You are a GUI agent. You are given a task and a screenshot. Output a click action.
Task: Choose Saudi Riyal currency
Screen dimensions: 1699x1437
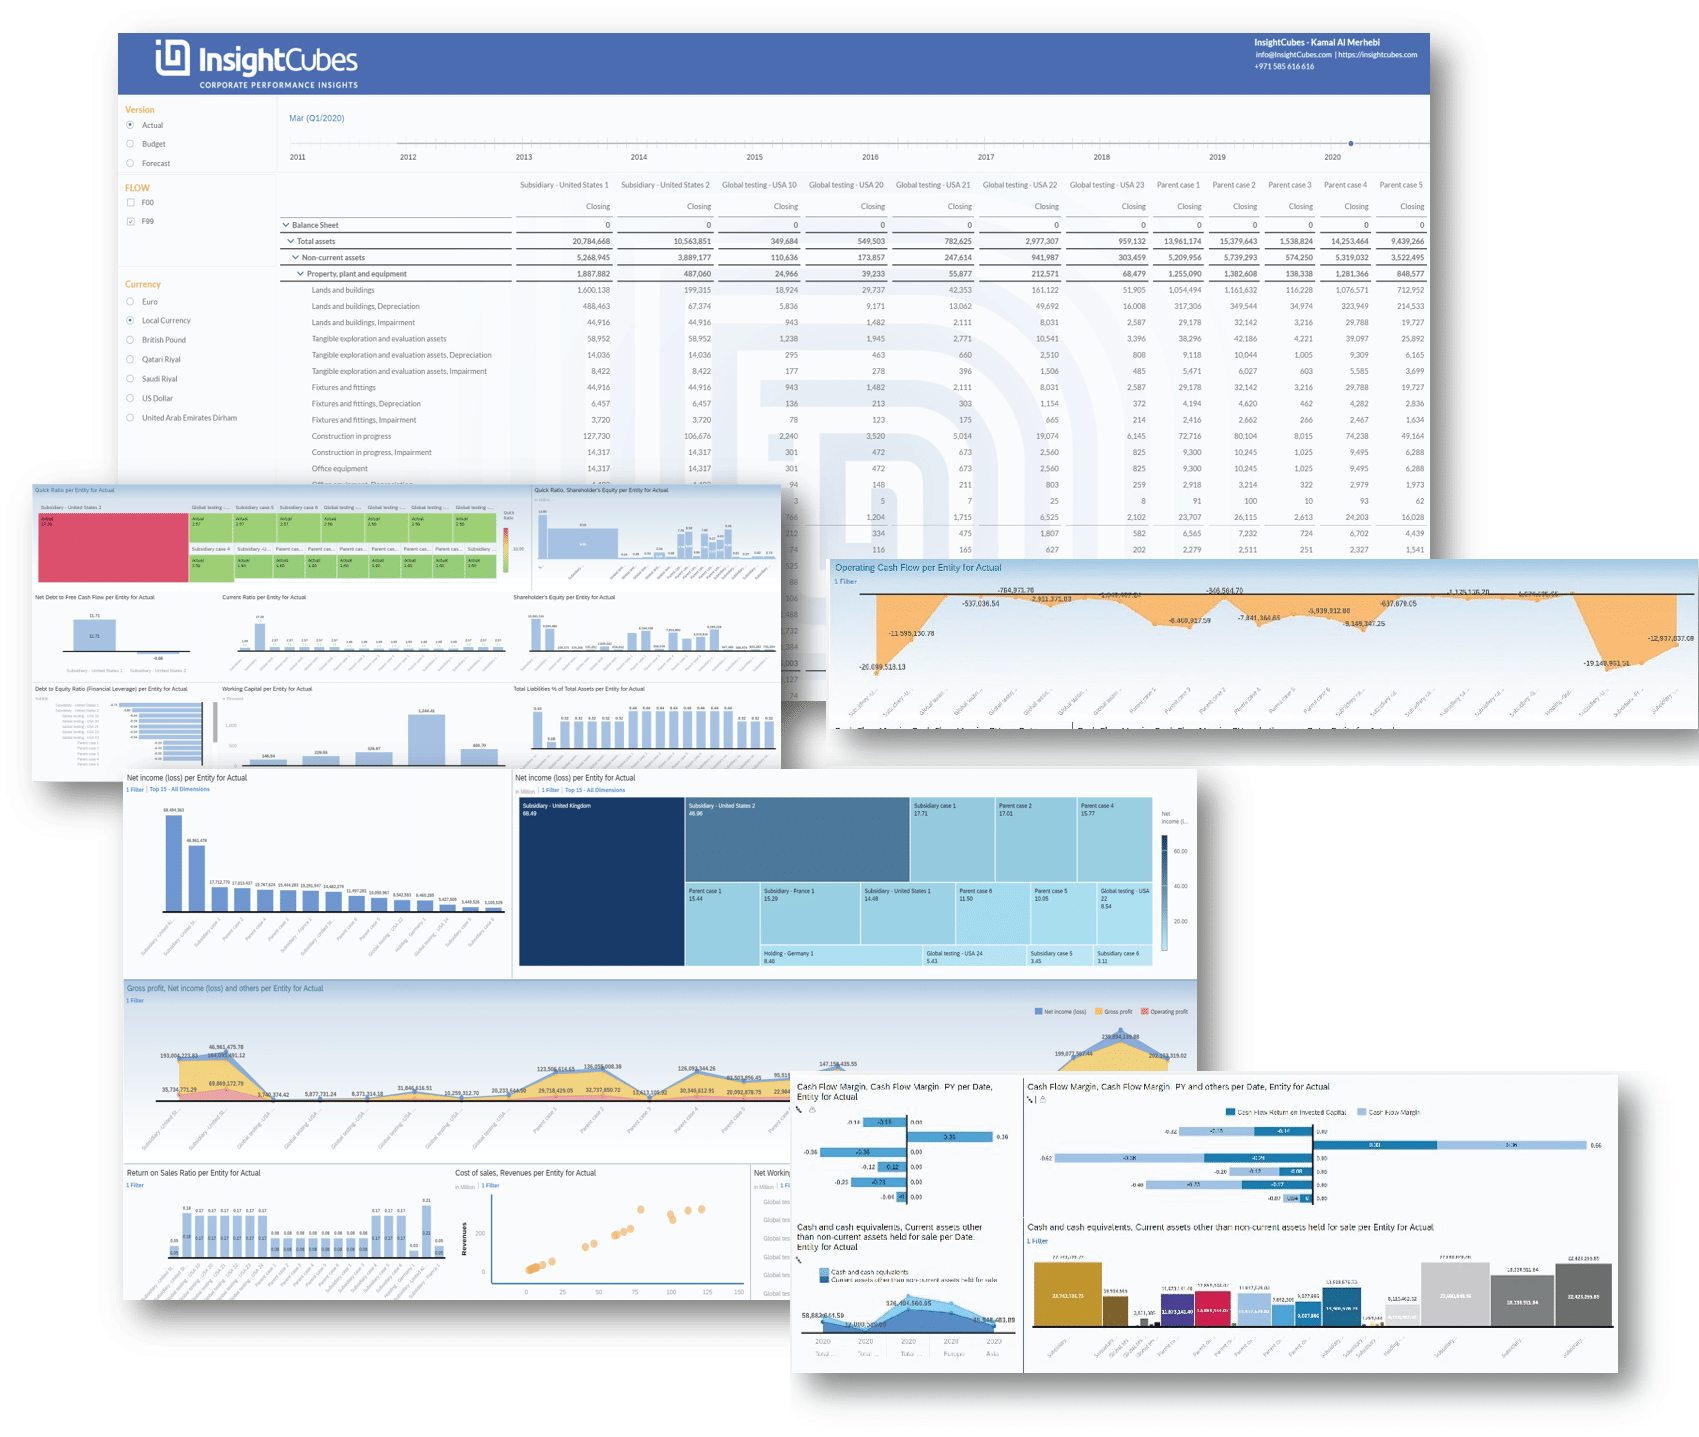130,379
